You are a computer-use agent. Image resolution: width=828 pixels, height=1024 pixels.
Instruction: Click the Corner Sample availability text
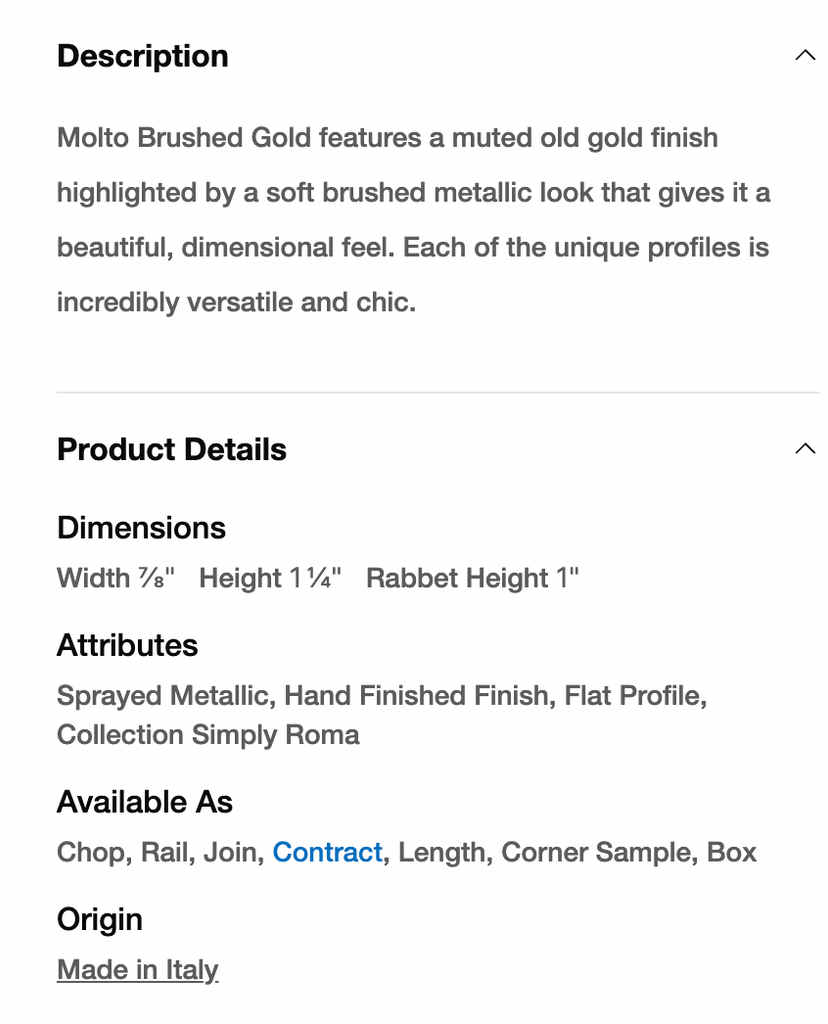pyautogui.click(x=596, y=852)
